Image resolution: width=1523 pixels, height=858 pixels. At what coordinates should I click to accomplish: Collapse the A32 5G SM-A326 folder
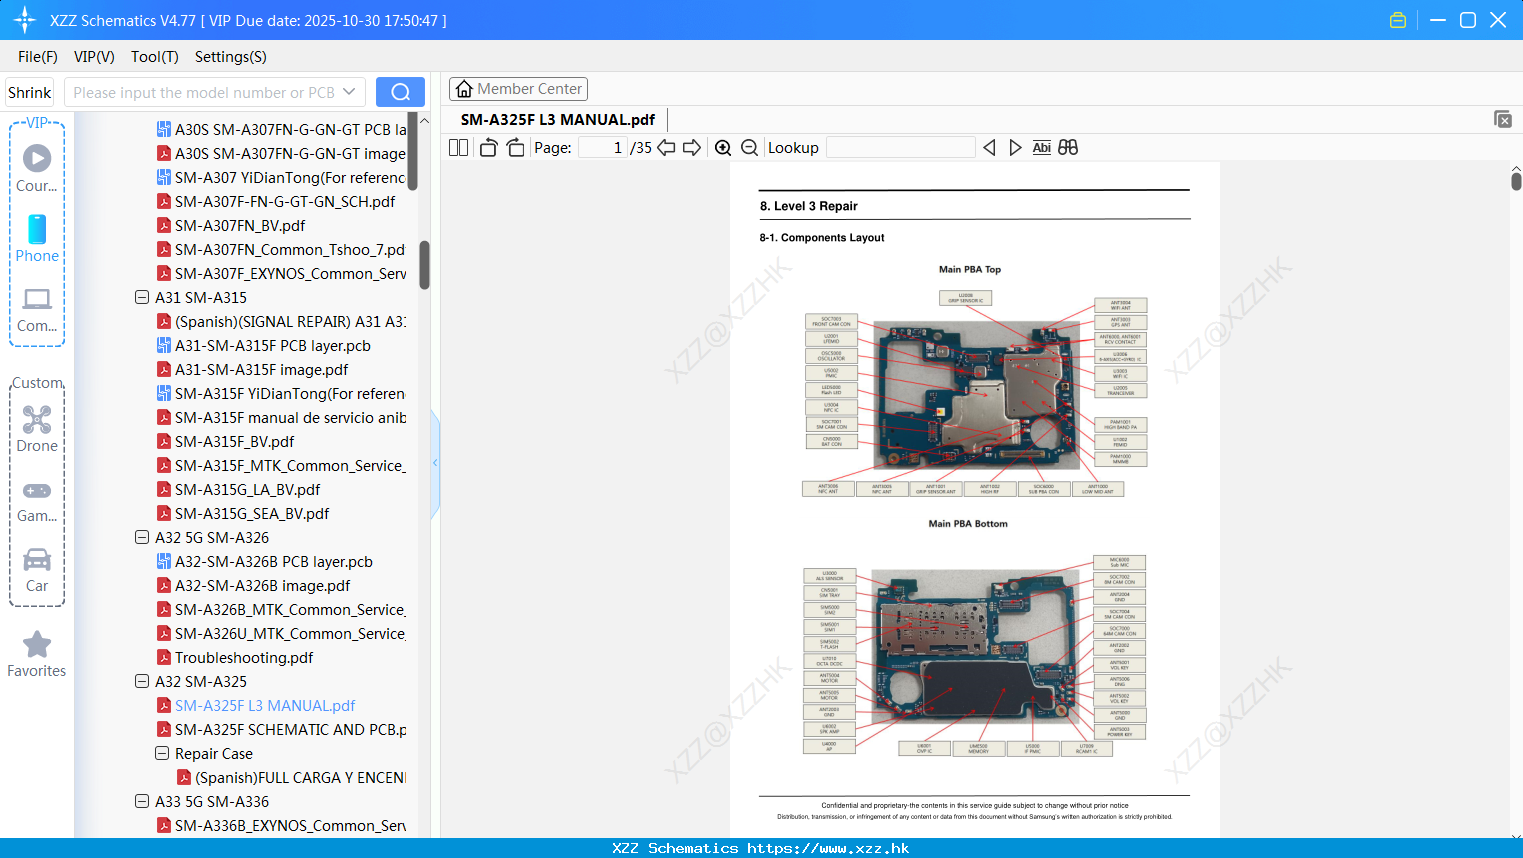(142, 537)
